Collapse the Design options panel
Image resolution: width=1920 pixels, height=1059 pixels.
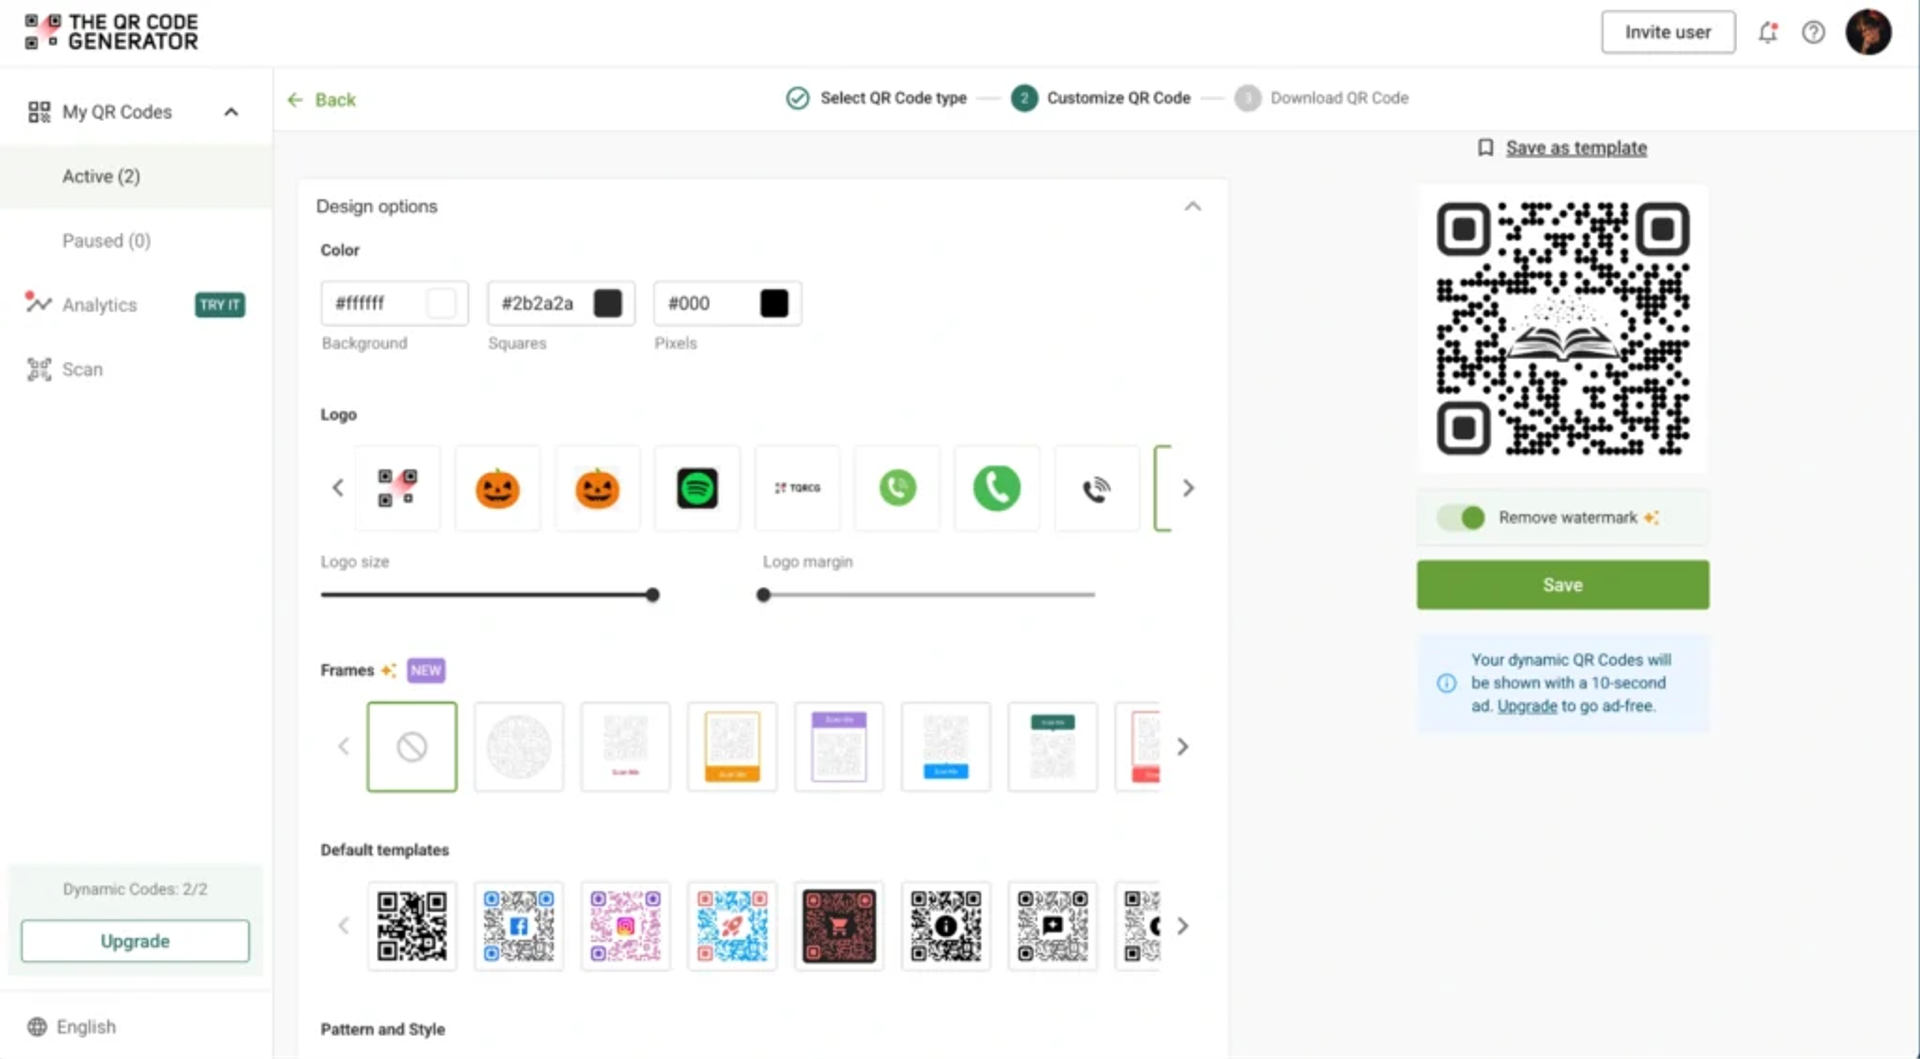[x=1192, y=206]
